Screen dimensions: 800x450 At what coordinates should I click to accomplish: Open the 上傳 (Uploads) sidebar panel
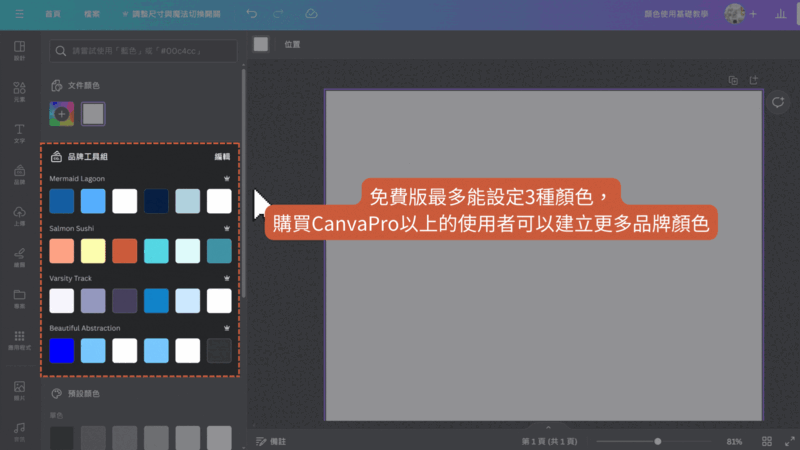tap(19, 216)
